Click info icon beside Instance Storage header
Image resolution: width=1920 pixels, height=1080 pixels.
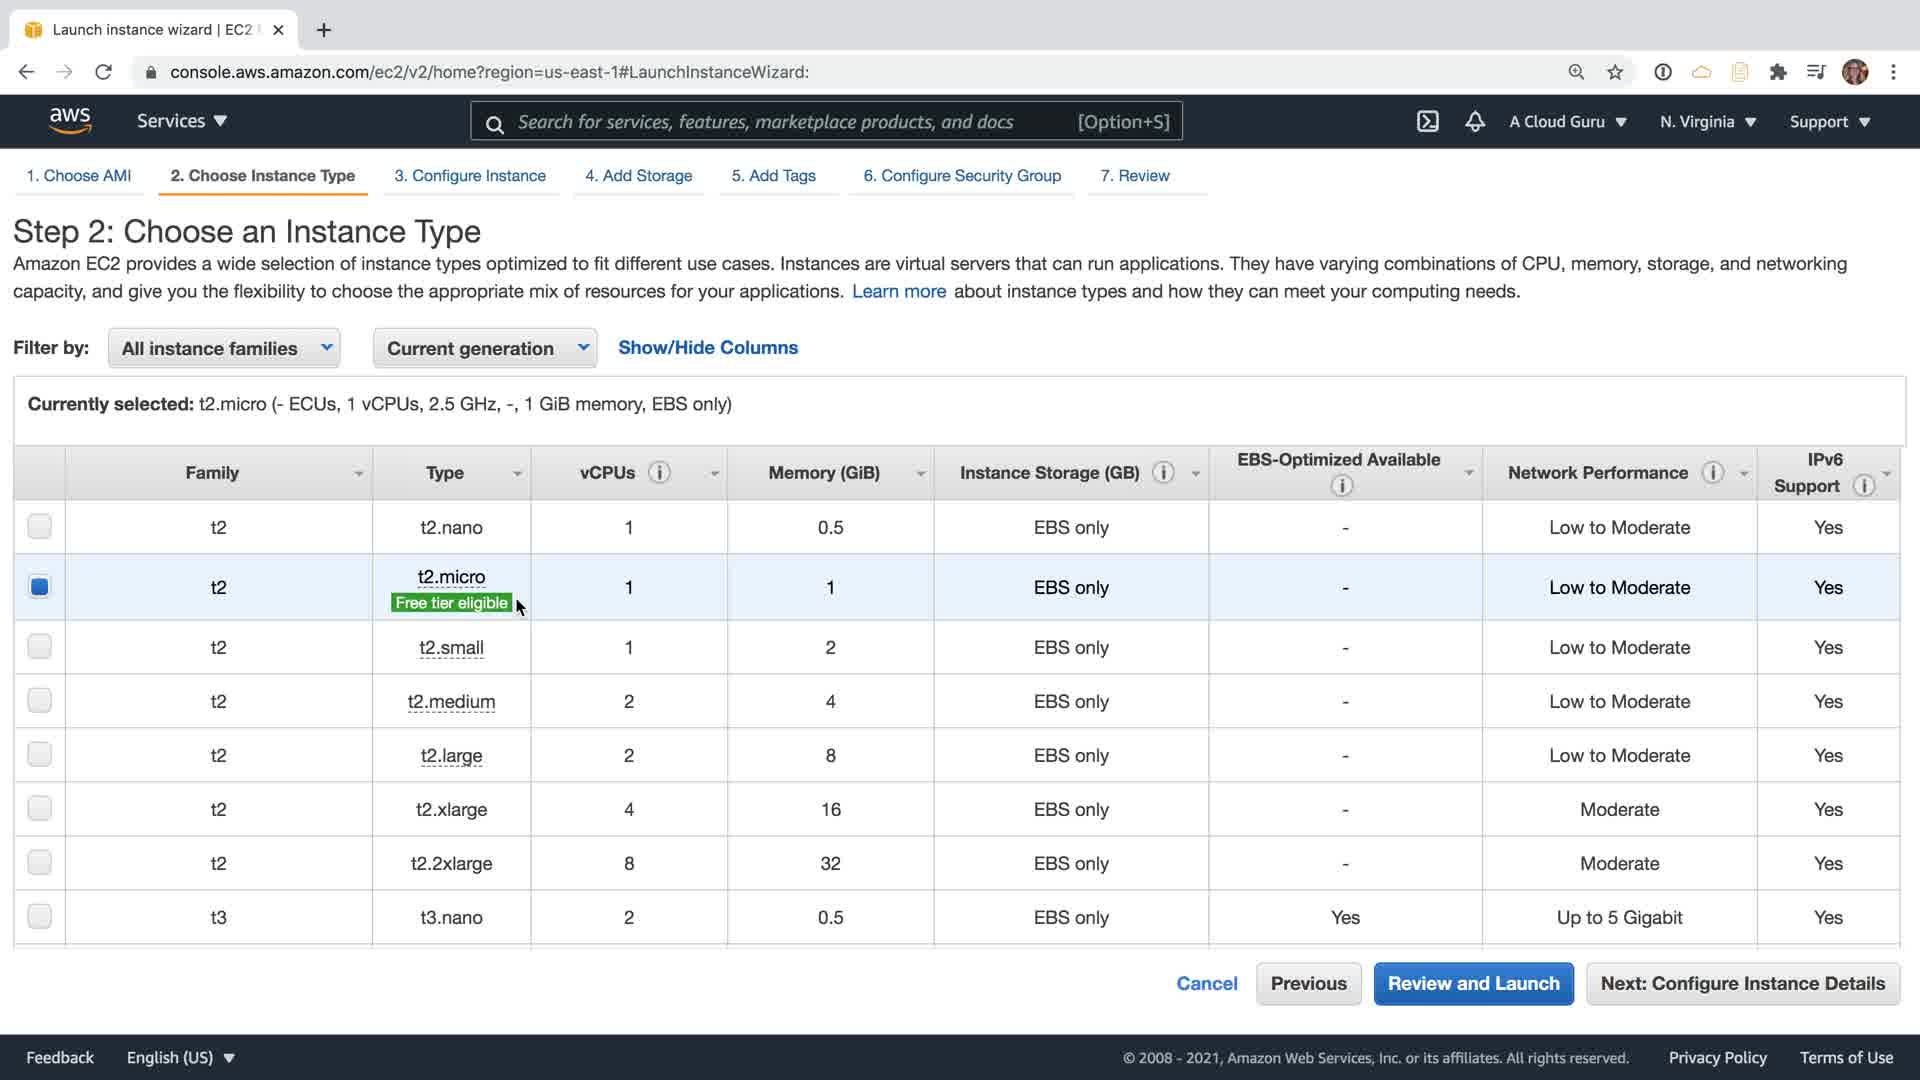[x=1163, y=472]
